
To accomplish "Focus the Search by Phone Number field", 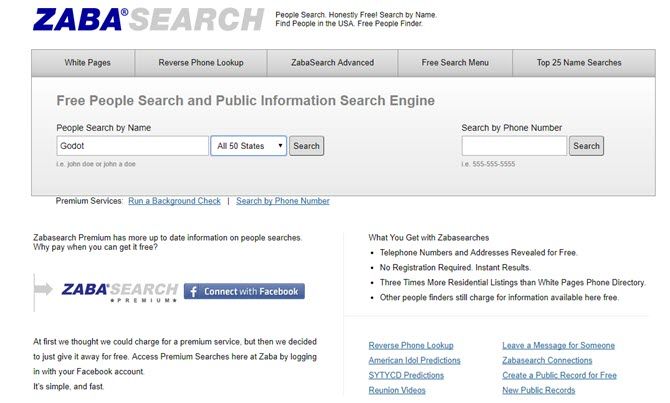I will (514, 146).
